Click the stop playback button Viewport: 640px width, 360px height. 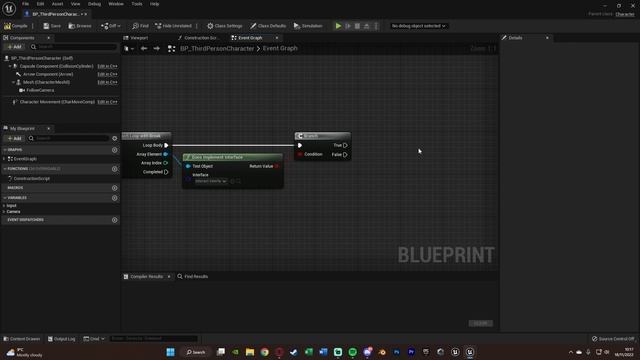(x=357, y=26)
